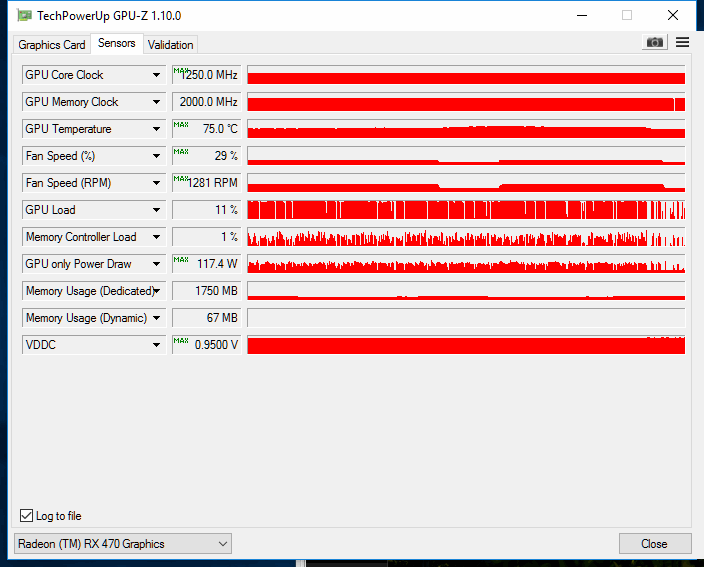The height and width of the screenshot is (567, 704).
Task: Click the 1281 RPM fan reading
Action: [207, 183]
